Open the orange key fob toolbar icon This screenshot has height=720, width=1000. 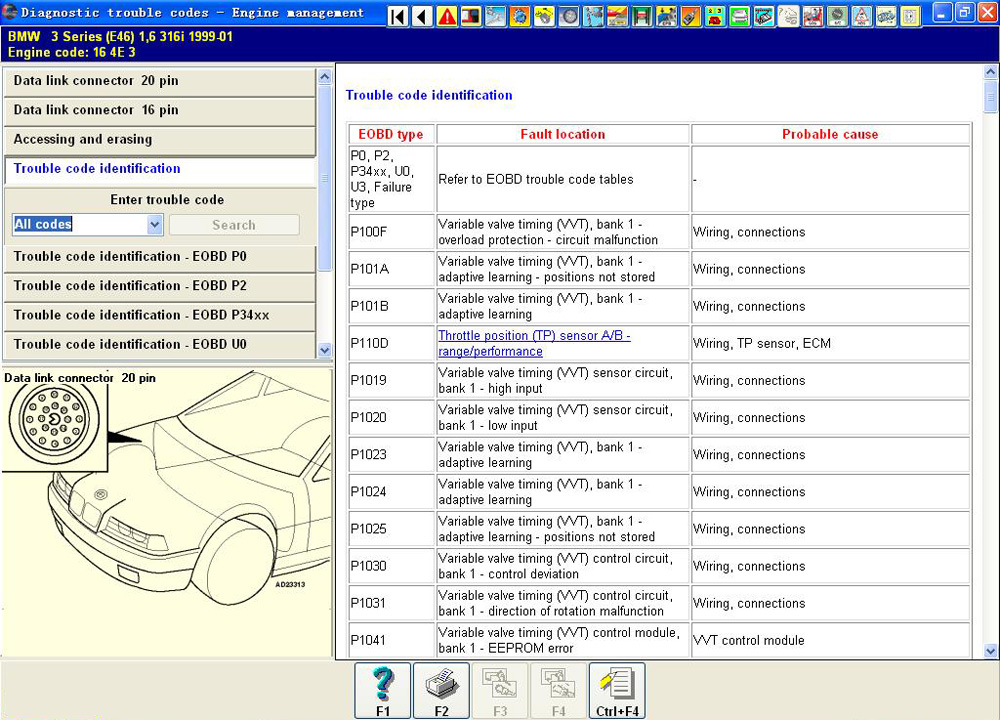pyautogui.click(x=691, y=16)
